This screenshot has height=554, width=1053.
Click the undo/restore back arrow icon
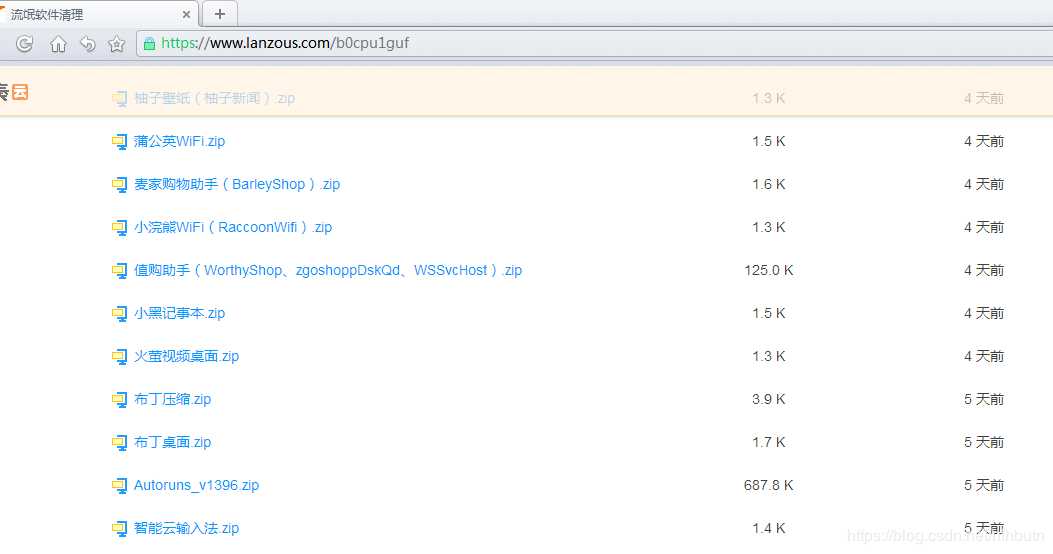coord(88,44)
